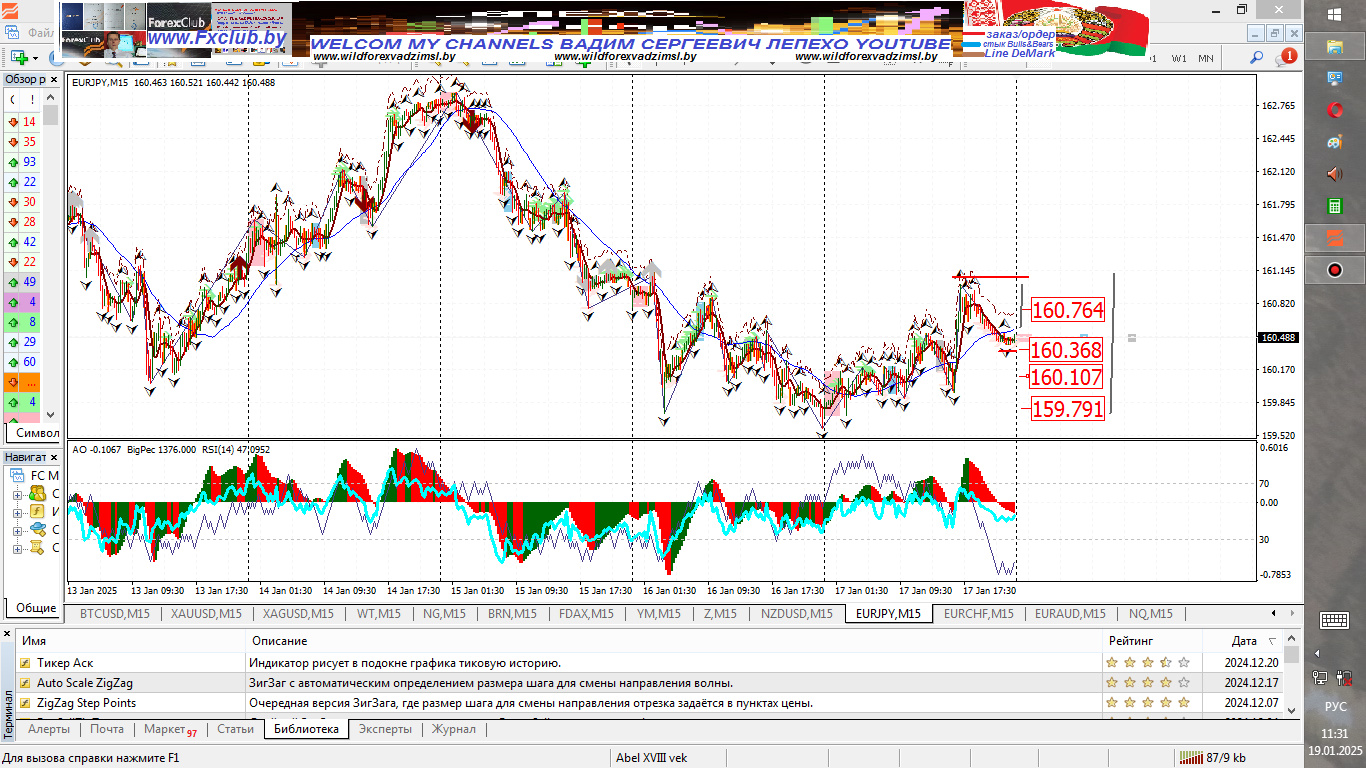The height and width of the screenshot is (768, 1366).
Task: Switch chart to MN timeframe
Action: point(1206,58)
